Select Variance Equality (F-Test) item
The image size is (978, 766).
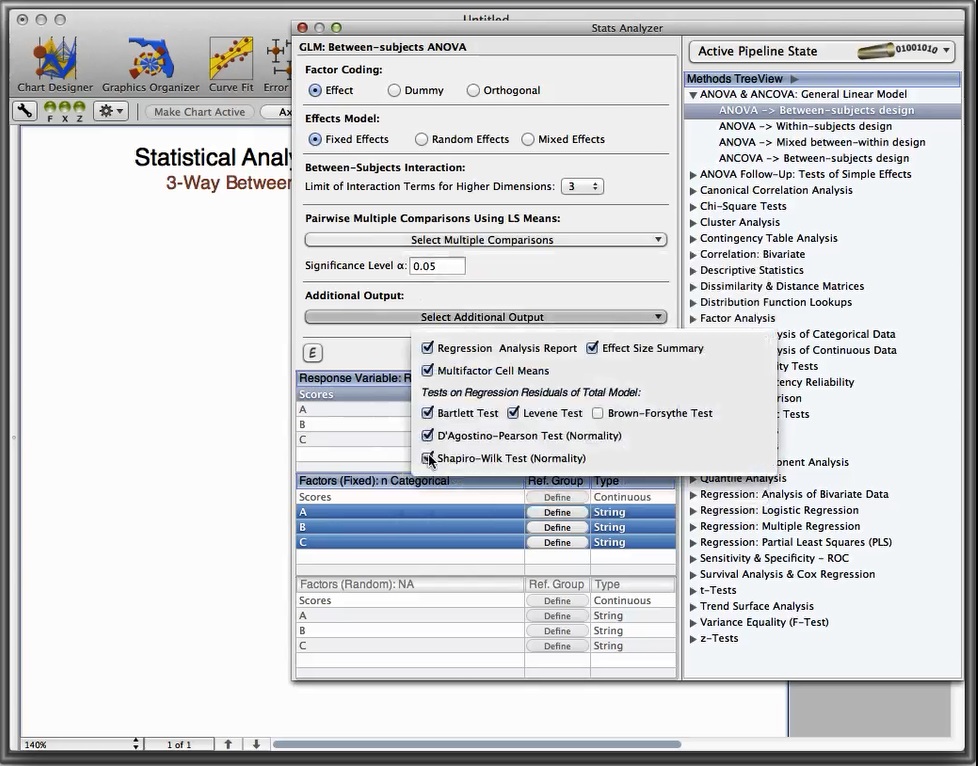(764, 623)
